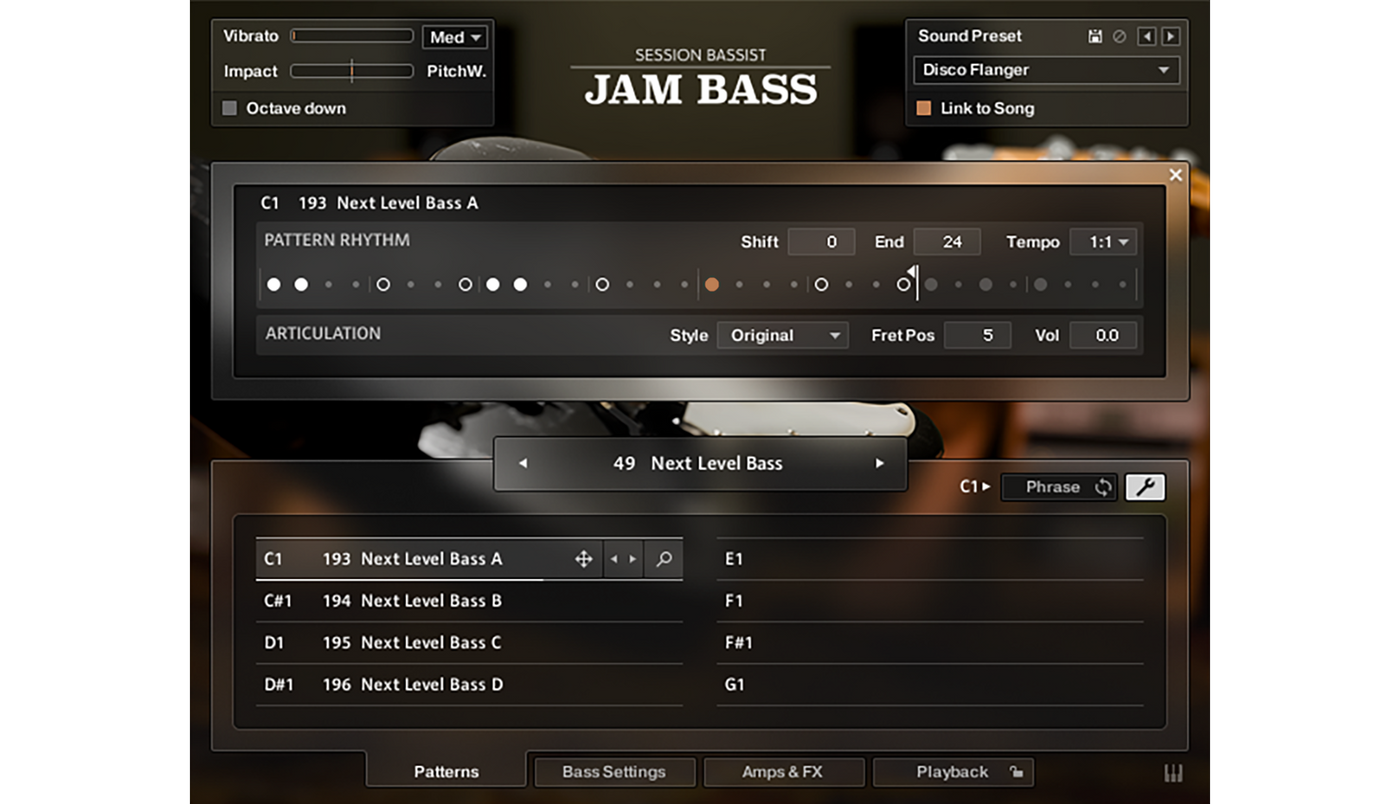Click the circle-slash icon beside Sound Preset
This screenshot has width=1400, height=804.
click(1119, 37)
